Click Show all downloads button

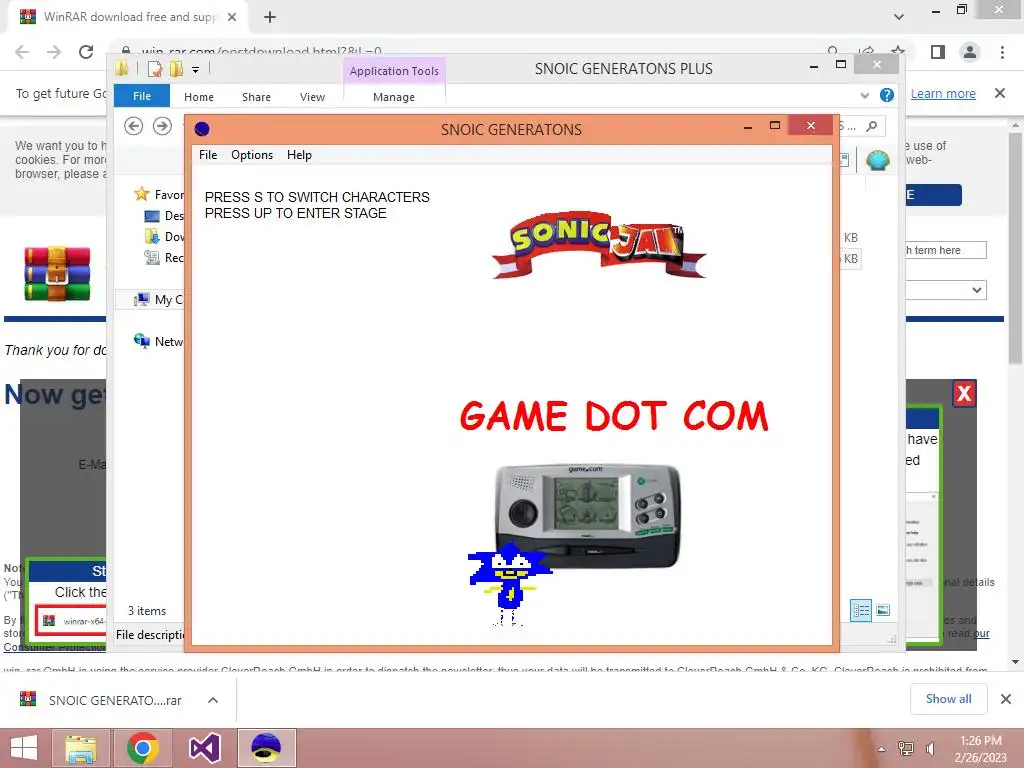click(948, 699)
